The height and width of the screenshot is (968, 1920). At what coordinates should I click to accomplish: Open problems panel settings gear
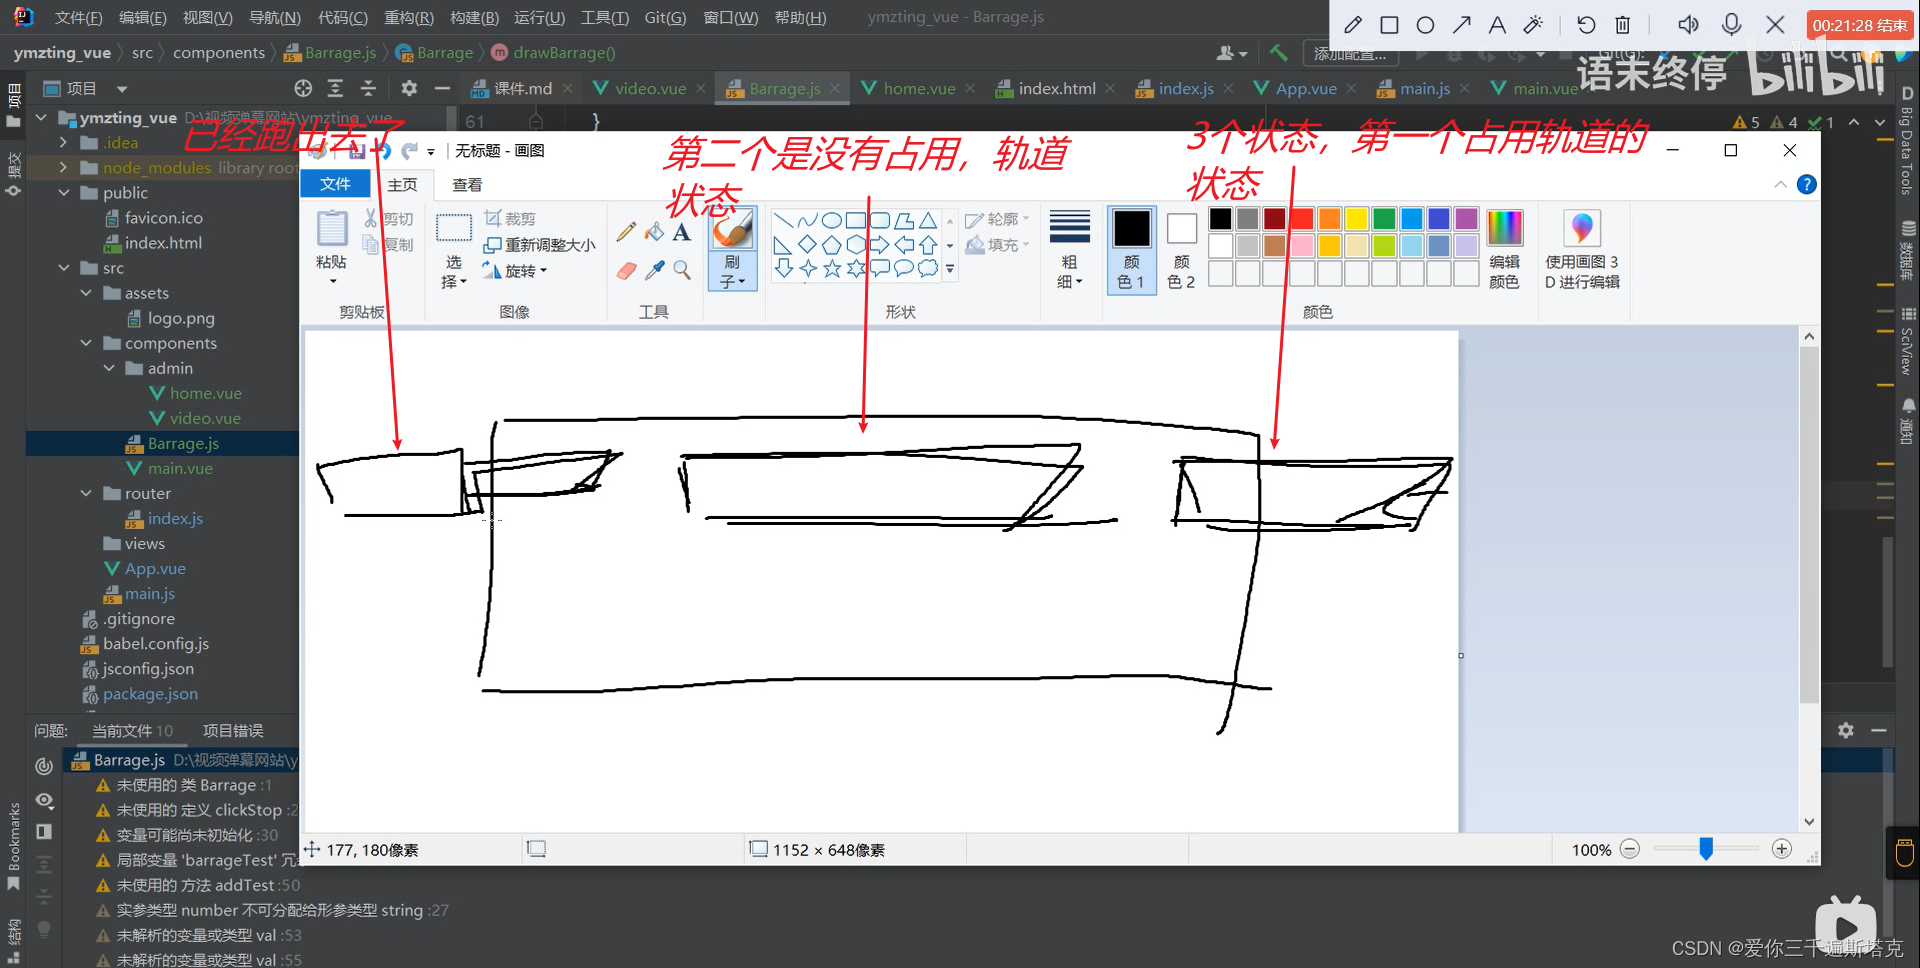(x=1846, y=731)
